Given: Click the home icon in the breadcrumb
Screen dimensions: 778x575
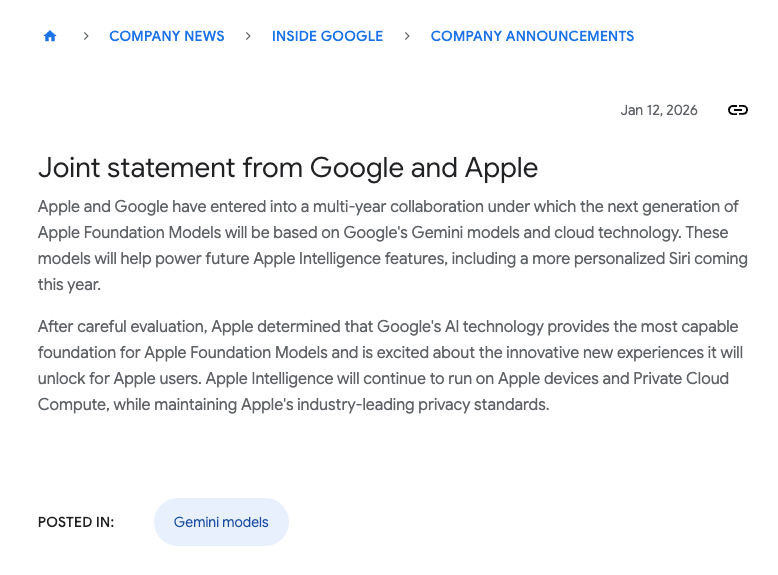Looking at the screenshot, I should pyautogui.click(x=50, y=36).
